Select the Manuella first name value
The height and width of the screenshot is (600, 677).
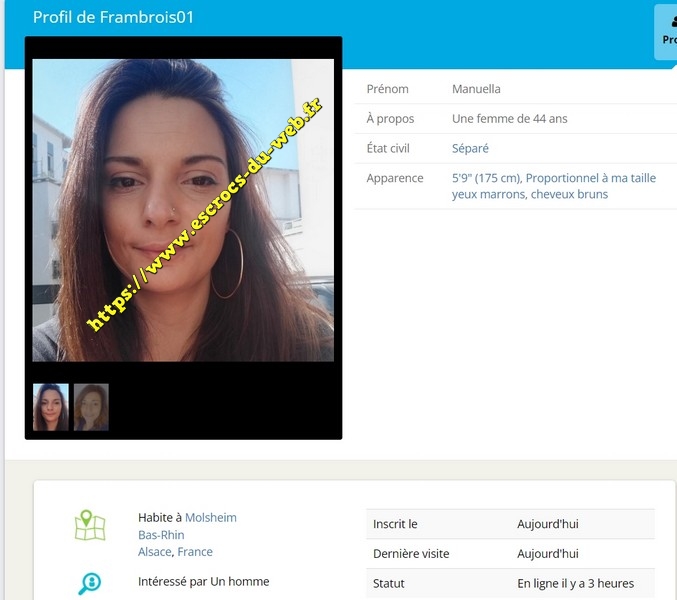click(x=476, y=89)
